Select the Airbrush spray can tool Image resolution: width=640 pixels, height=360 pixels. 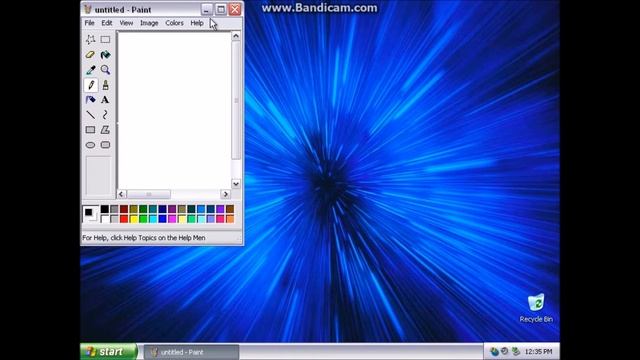[x=90, y=100]
